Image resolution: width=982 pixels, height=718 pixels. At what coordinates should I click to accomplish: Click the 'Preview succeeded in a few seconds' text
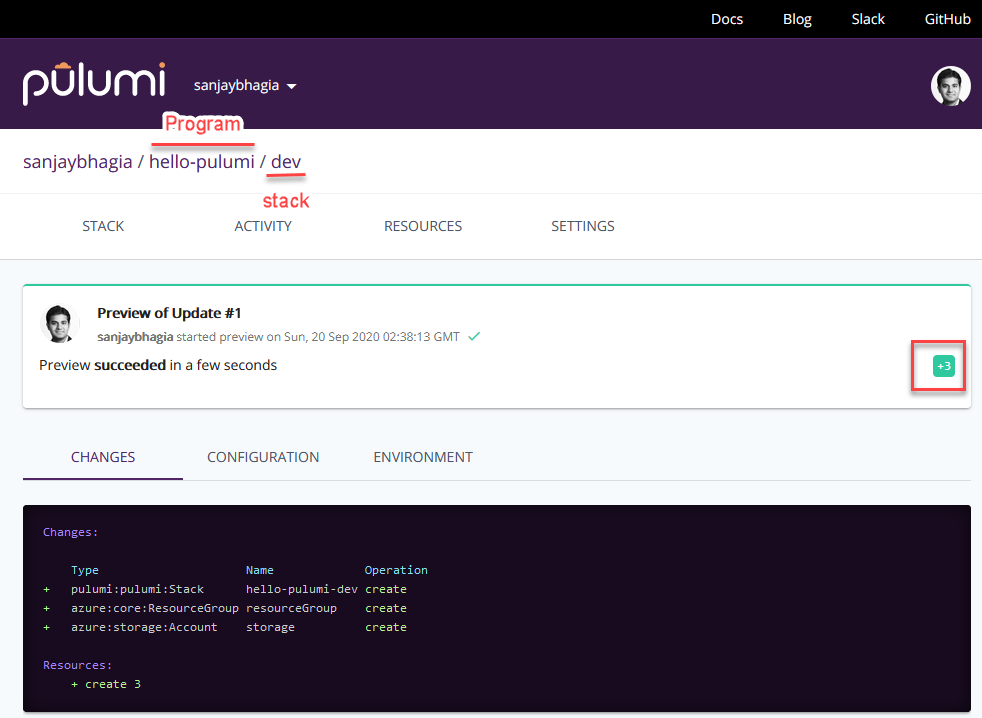click(x=158, y=365)
